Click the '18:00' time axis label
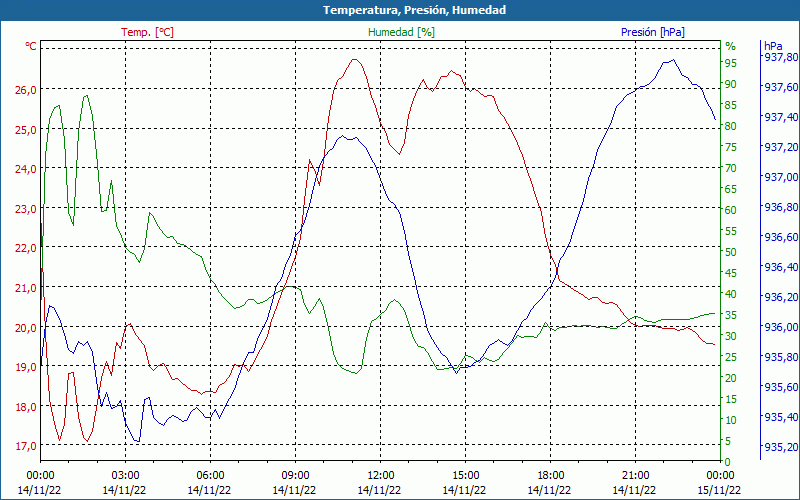 [551, 475]
